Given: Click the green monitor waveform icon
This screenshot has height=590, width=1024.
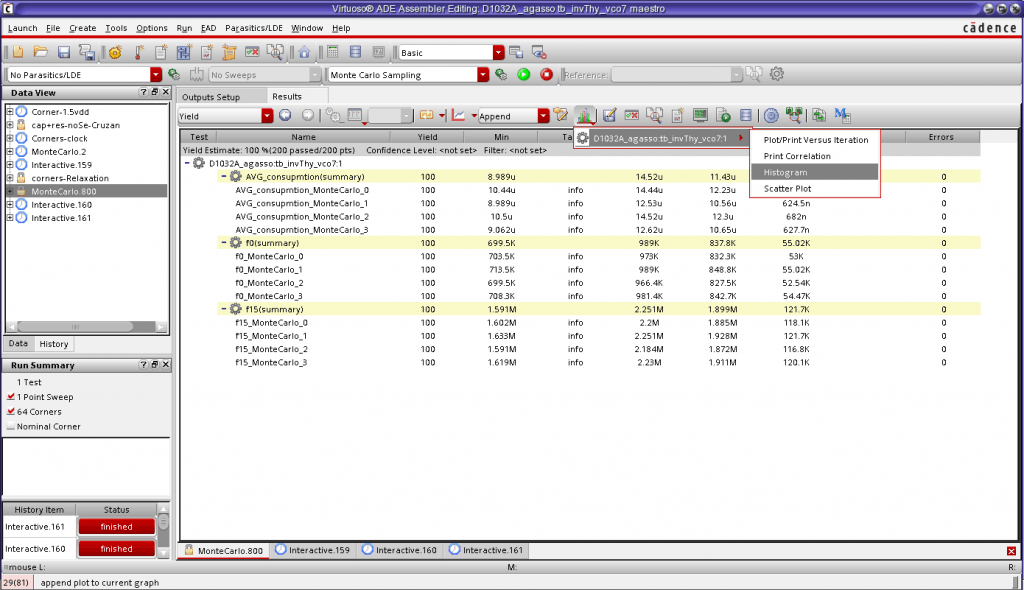Looking at the screenshot, I should pos(700,116).
